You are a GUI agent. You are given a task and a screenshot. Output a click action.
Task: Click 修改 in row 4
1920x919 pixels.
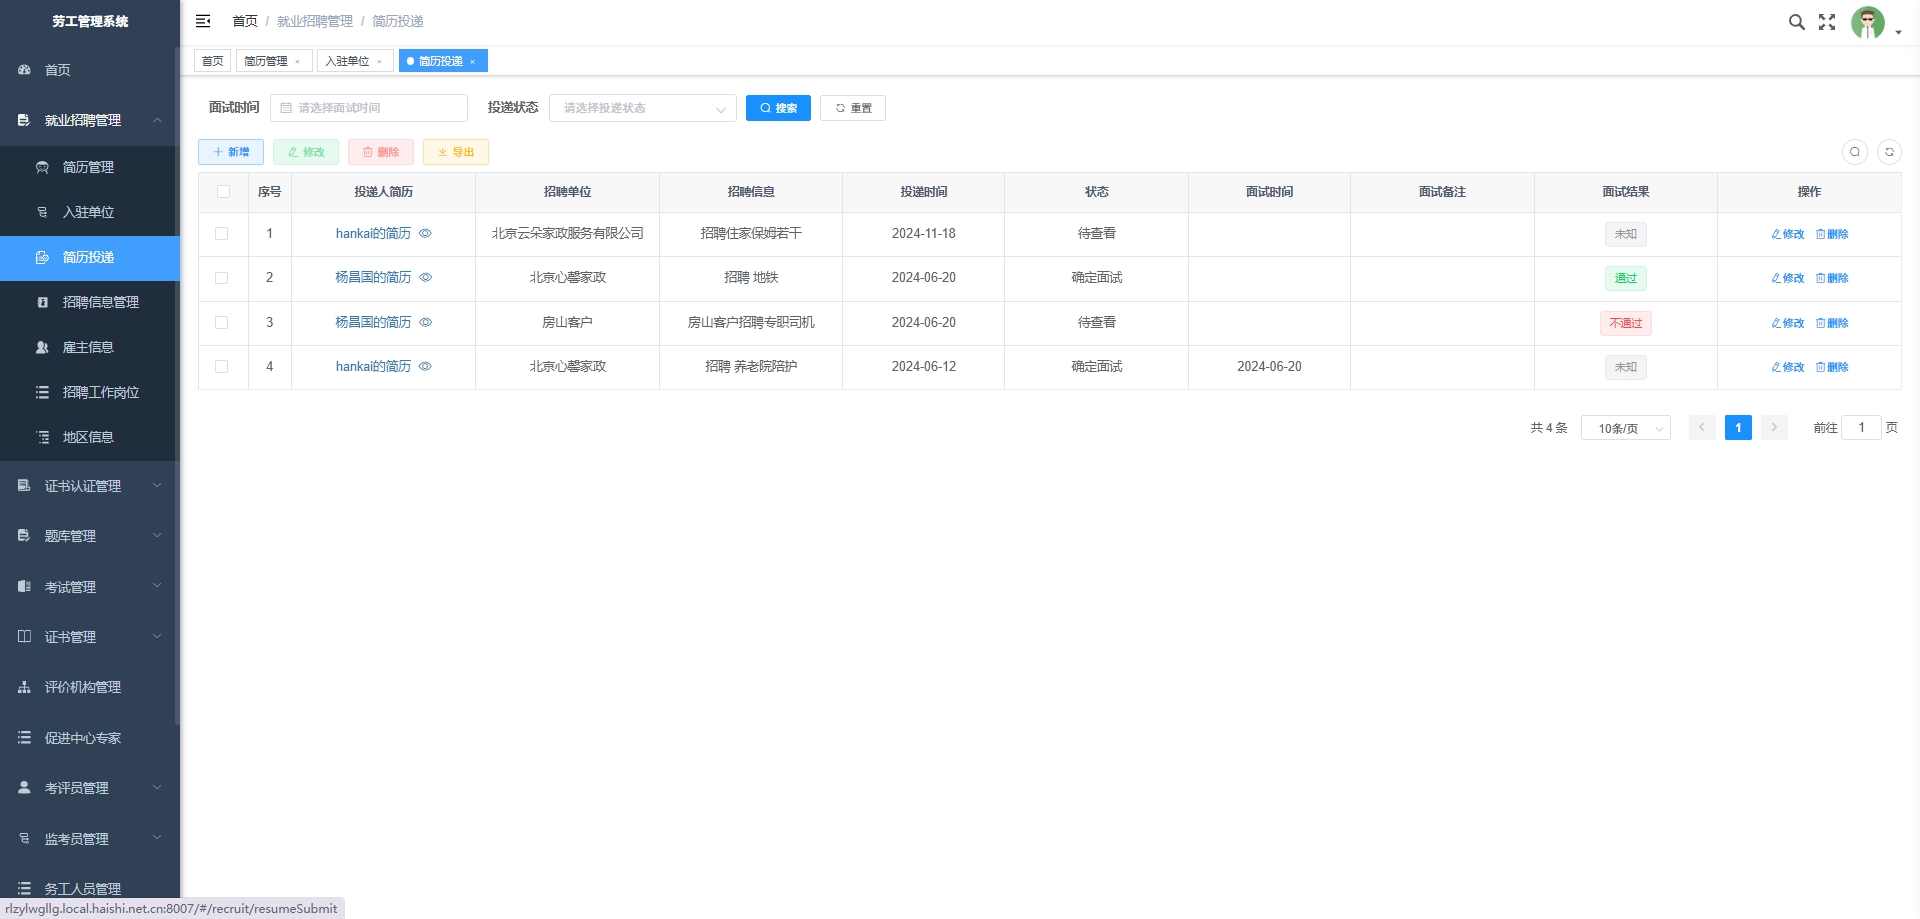coord(1788,367)
